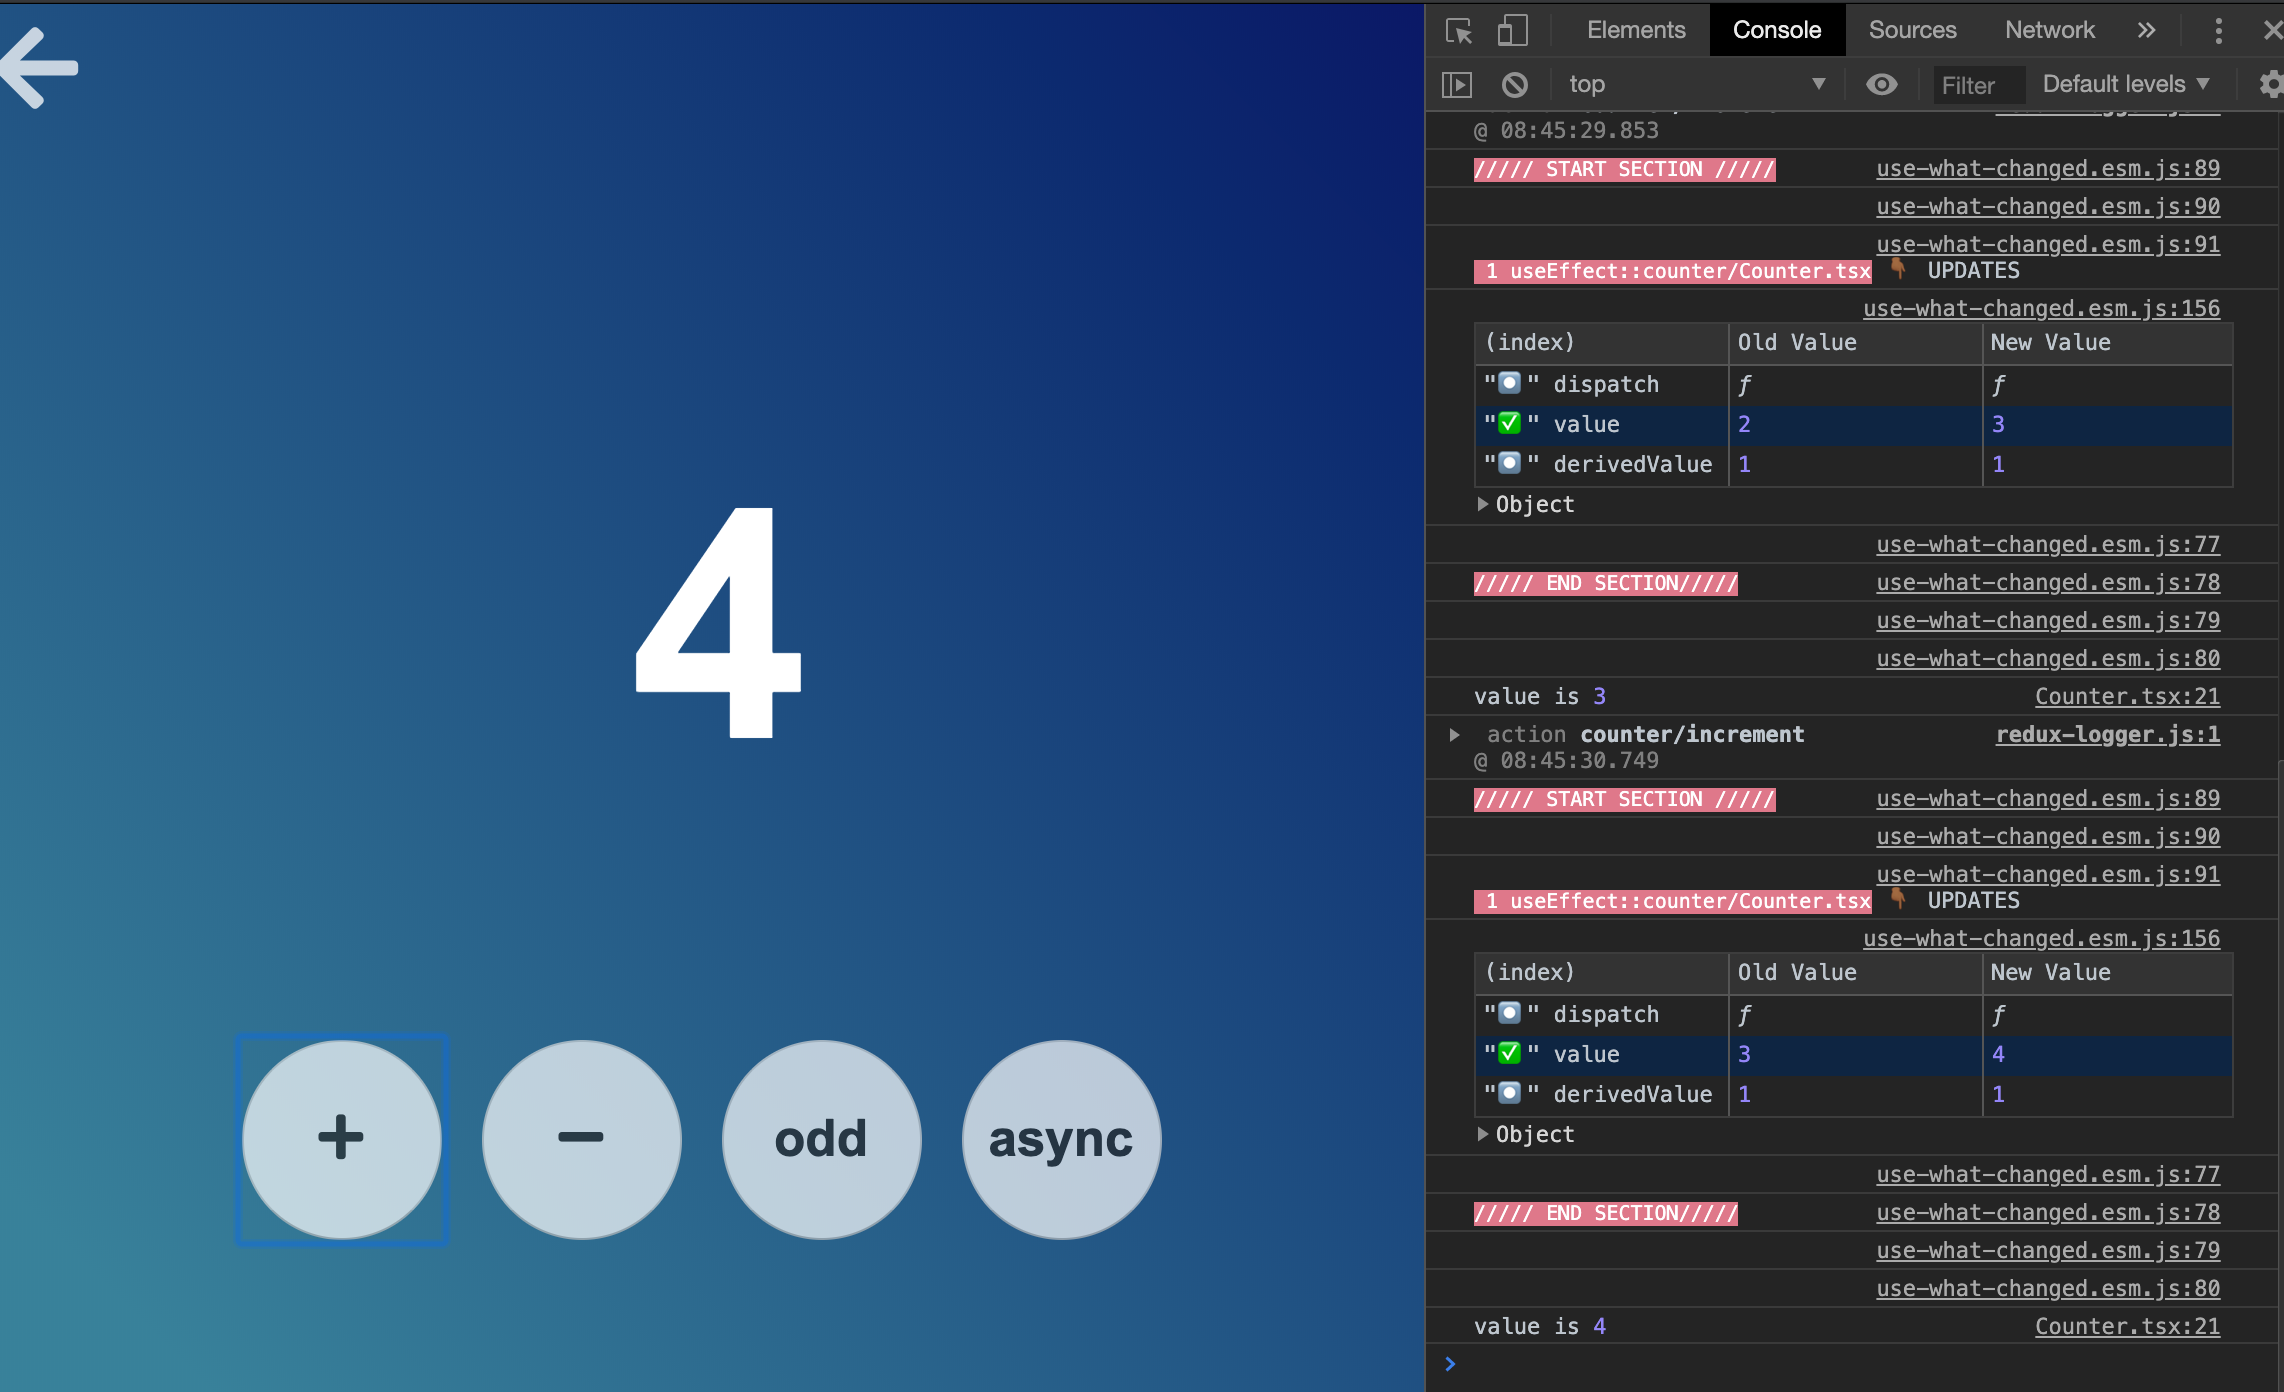Image resolution: width=2284 pixels, height=1392 pixels.
Task: Toggle live expression eye icon
Action: pyautogui.click(x=1881, y=85)
